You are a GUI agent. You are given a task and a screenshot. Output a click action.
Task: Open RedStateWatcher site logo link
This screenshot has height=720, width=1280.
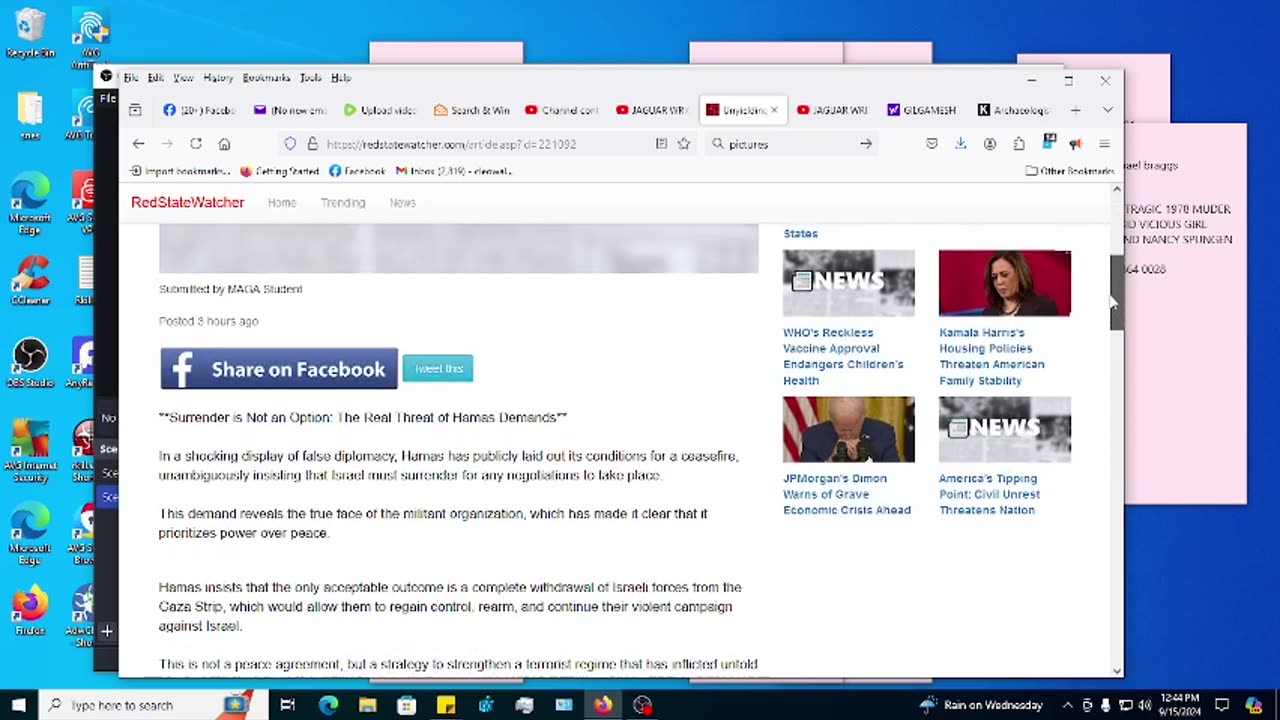(188, 202)
